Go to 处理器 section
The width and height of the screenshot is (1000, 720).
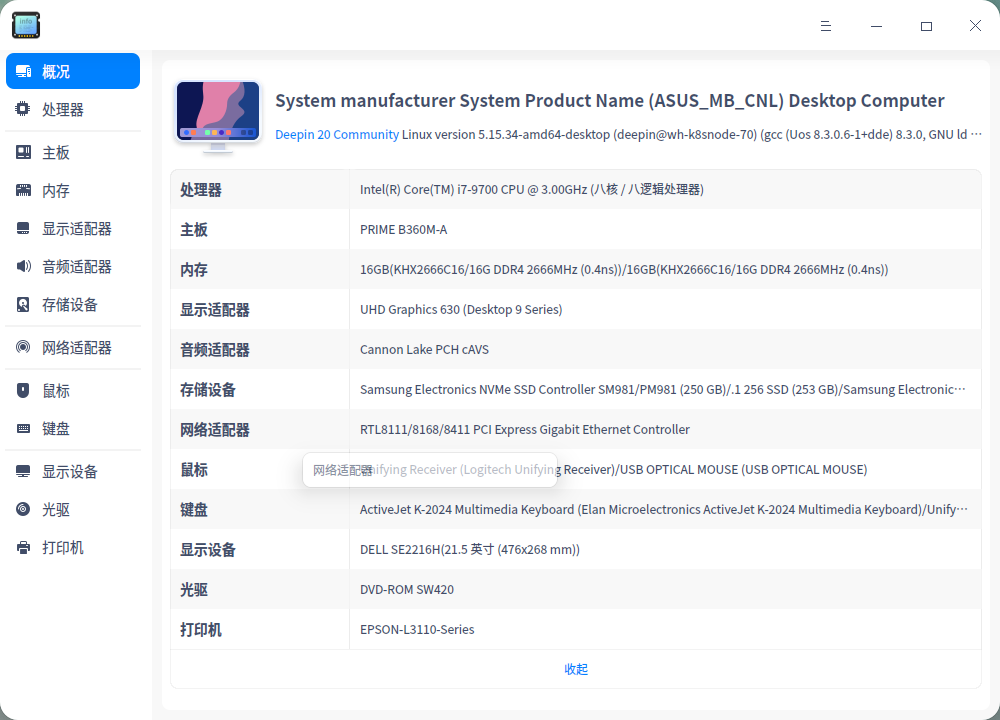[x=73, y=109]
